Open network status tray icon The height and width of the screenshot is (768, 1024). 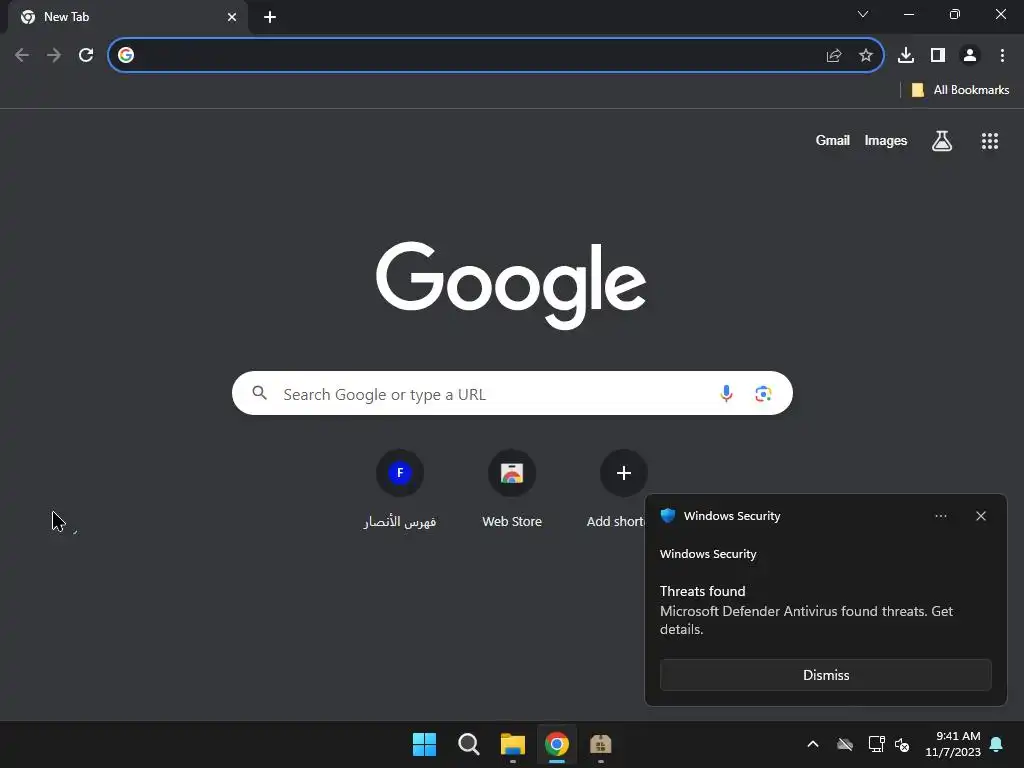tap(876, 744)
